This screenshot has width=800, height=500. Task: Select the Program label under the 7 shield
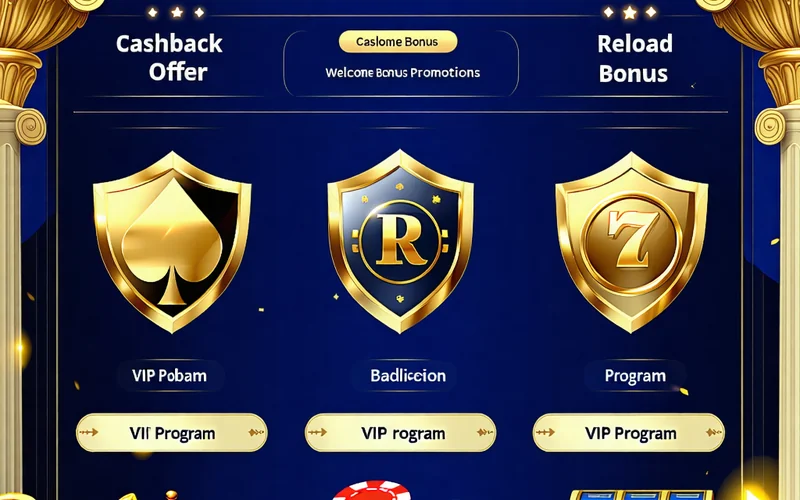[x=635, y=376]
